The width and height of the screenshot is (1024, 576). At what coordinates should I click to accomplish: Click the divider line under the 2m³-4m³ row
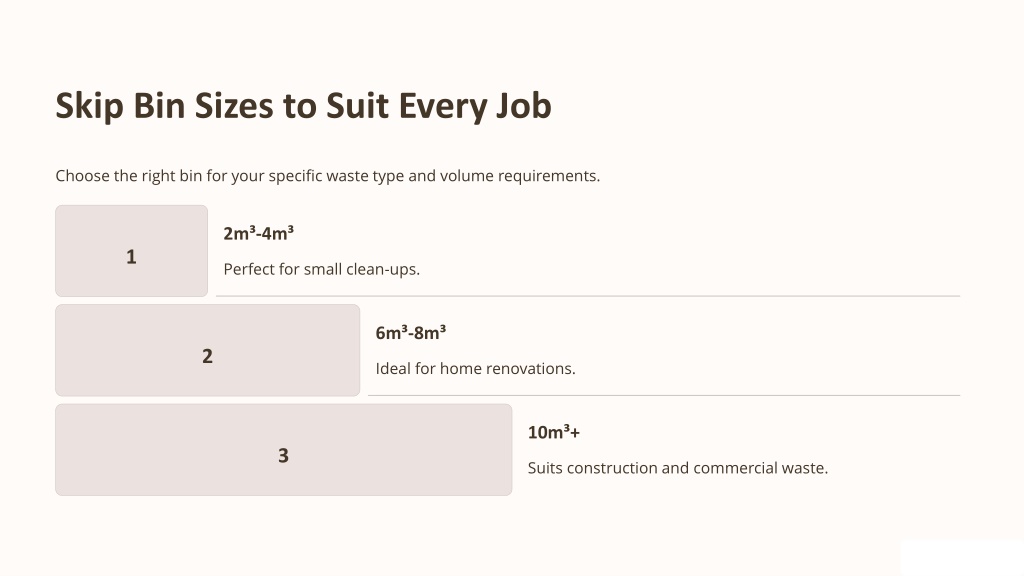tap(588, 296)
